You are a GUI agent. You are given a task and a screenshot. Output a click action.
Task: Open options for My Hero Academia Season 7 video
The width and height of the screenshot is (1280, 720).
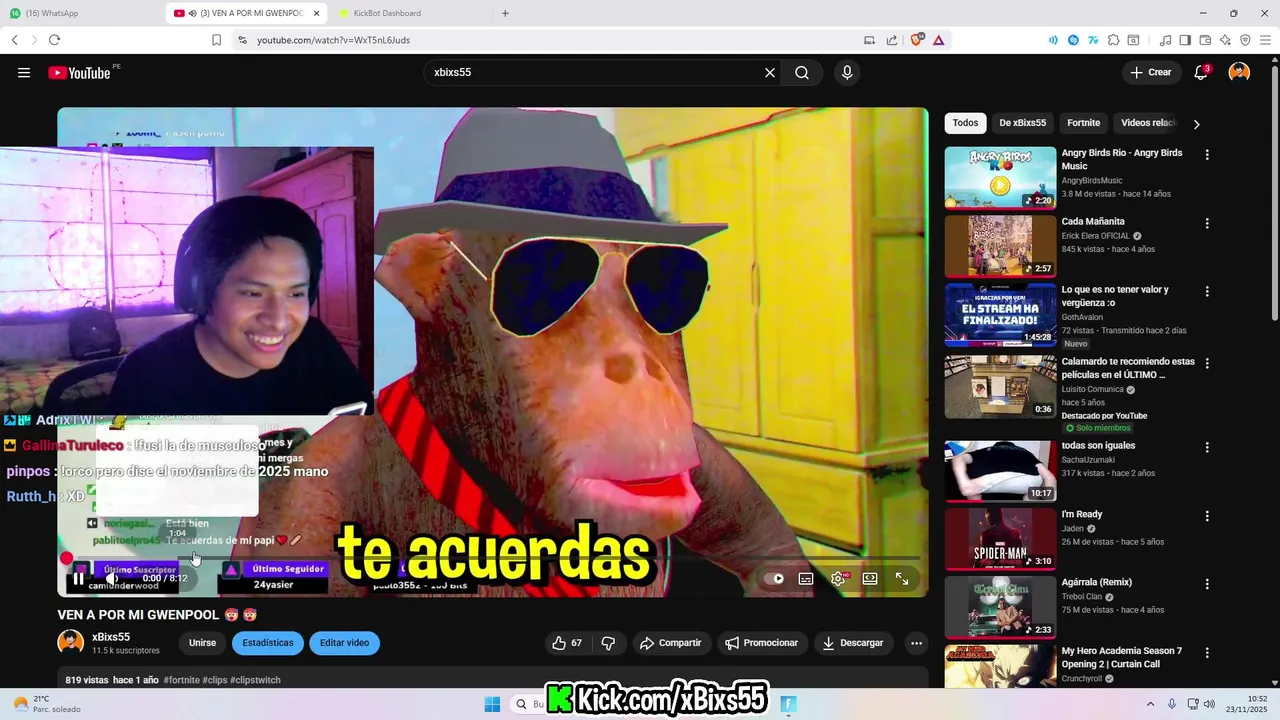click(x=1207, y=653)
